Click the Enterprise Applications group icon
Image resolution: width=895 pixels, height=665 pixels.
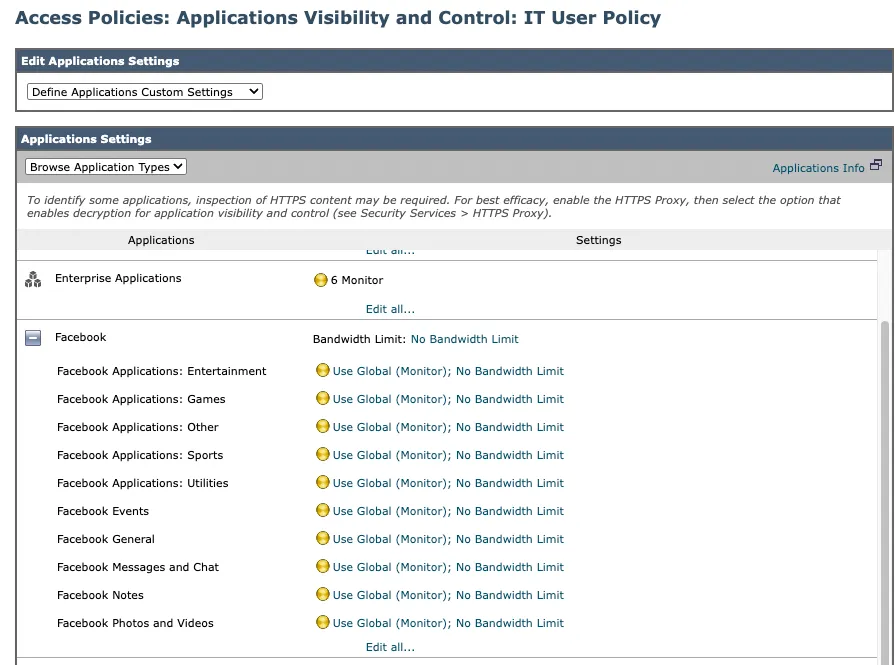(32, 279)
